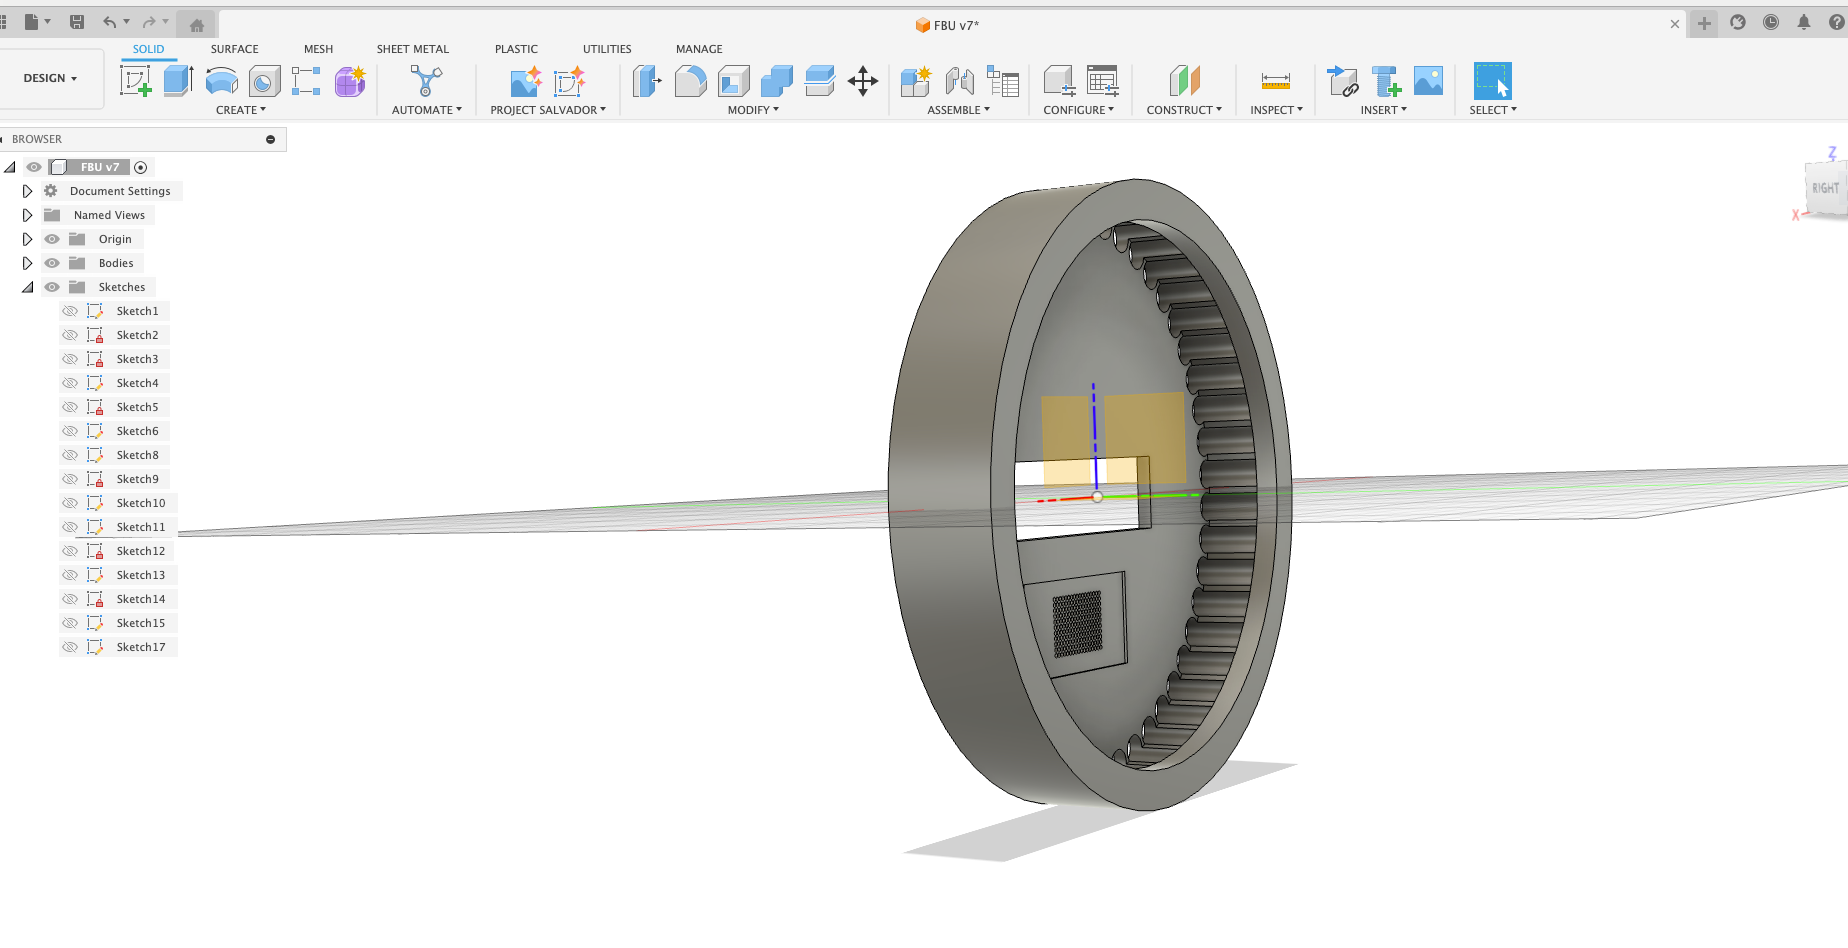Click the Insert Canvas image icon
Screen dimensions: 1848x948
tap(1429, 81)
